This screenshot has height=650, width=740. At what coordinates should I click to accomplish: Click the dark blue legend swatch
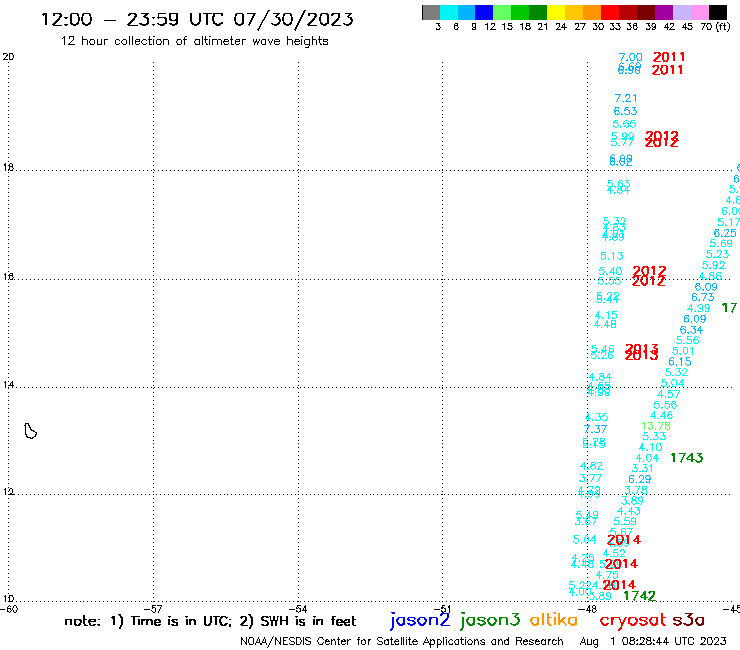tap(484, 12)
